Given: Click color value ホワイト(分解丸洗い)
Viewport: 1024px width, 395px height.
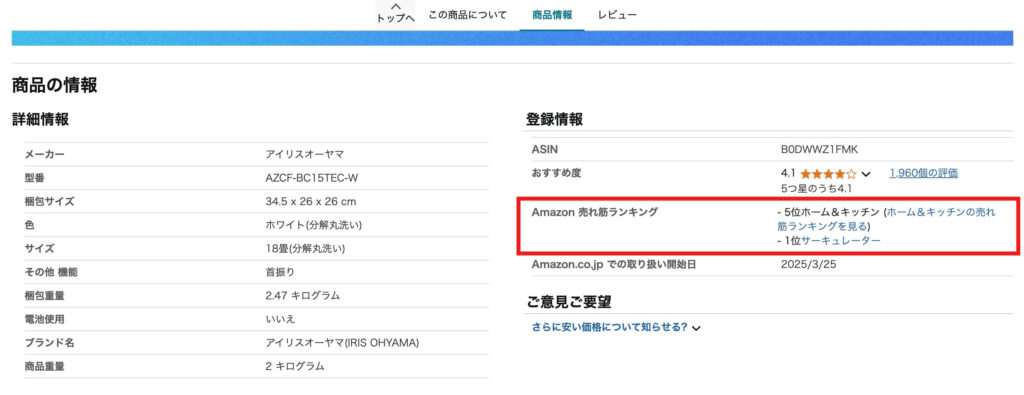Looking at the screenshot, I should click(314, 225).
